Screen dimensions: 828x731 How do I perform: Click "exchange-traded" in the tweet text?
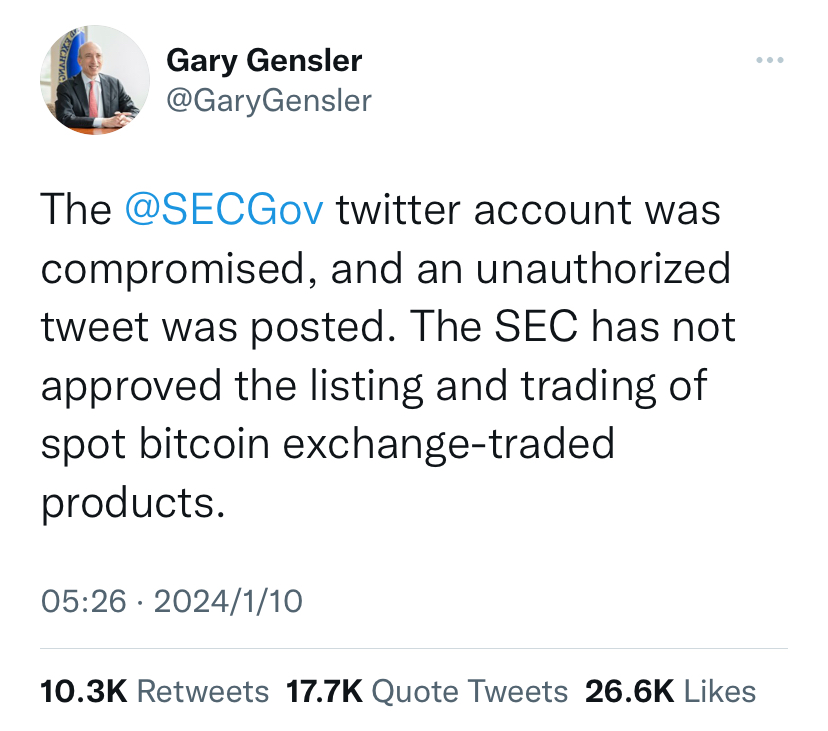pyautogui.click(x=449, y=443)
